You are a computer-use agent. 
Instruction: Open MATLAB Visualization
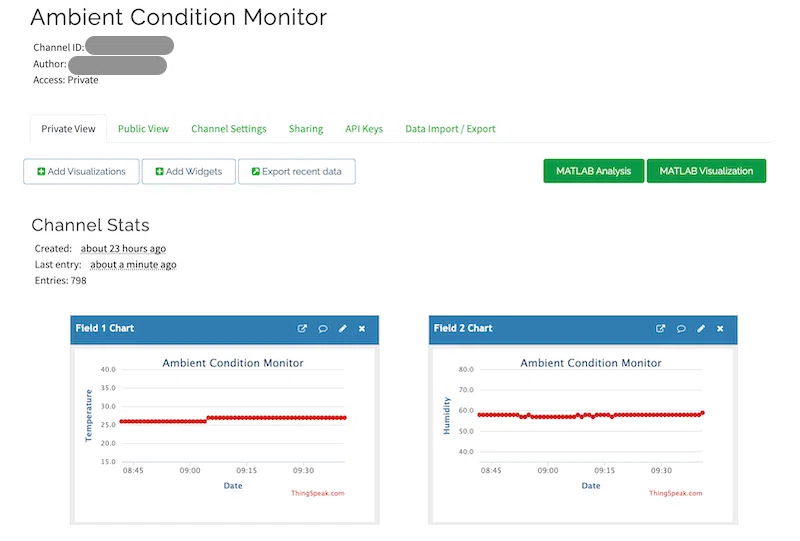tap(706, 171)
